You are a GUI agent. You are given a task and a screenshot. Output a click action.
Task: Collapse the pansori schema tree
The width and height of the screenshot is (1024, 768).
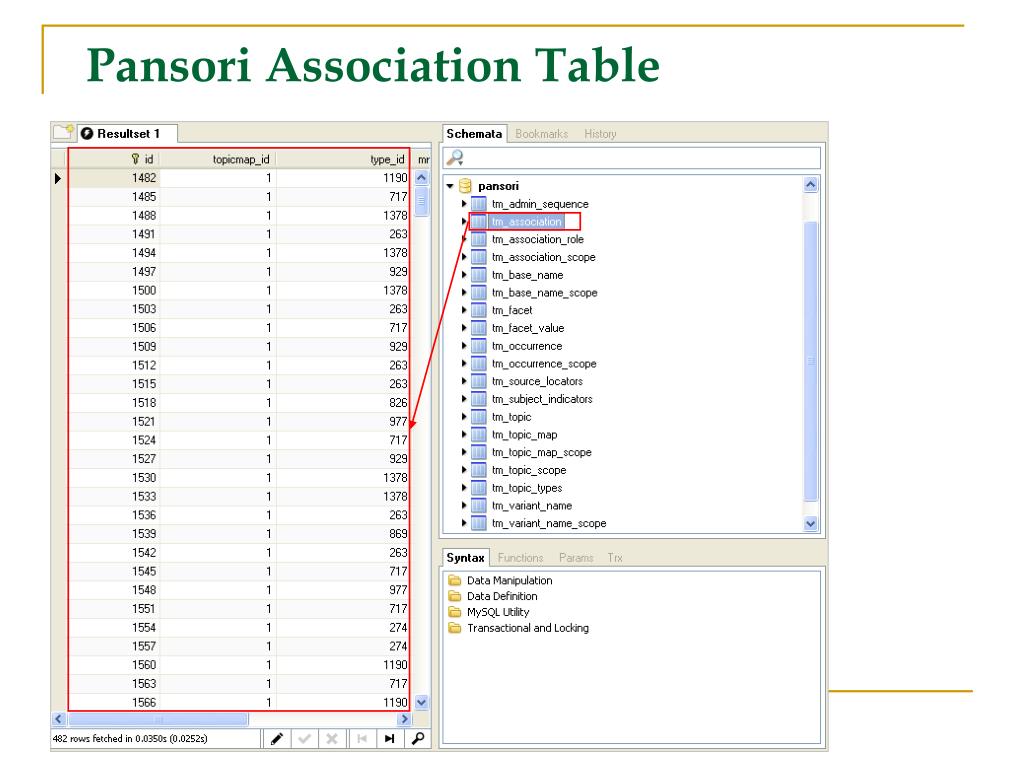click(x=450, y=186)
